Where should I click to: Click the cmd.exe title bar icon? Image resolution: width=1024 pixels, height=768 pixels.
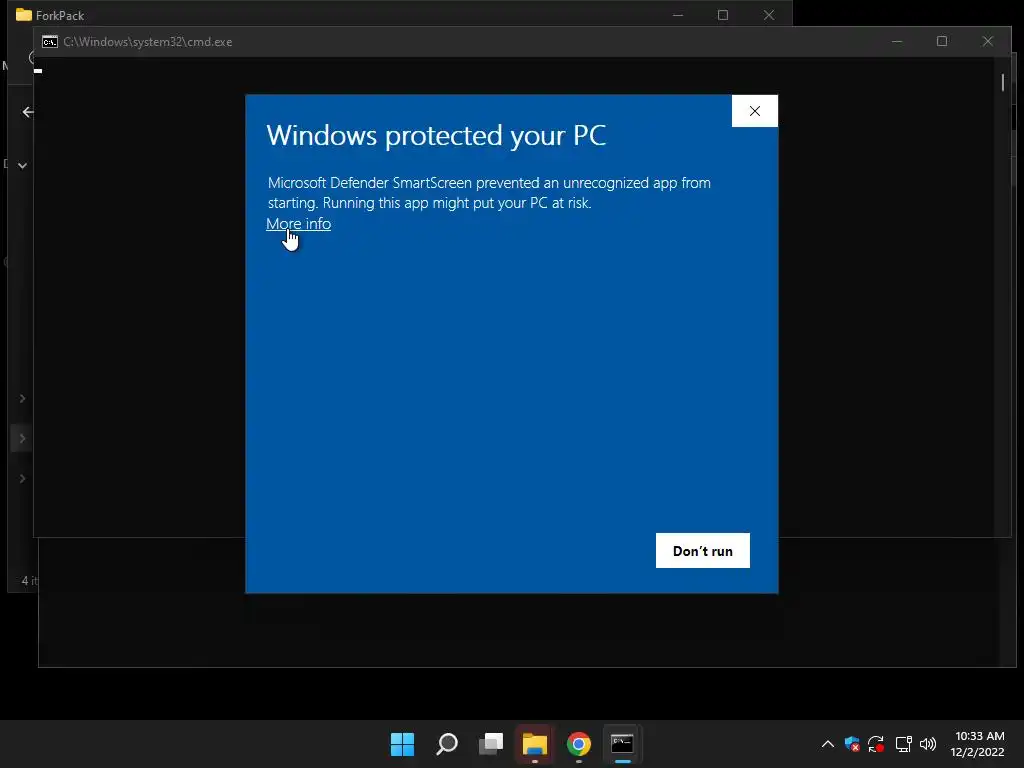[x=50, y=42]
